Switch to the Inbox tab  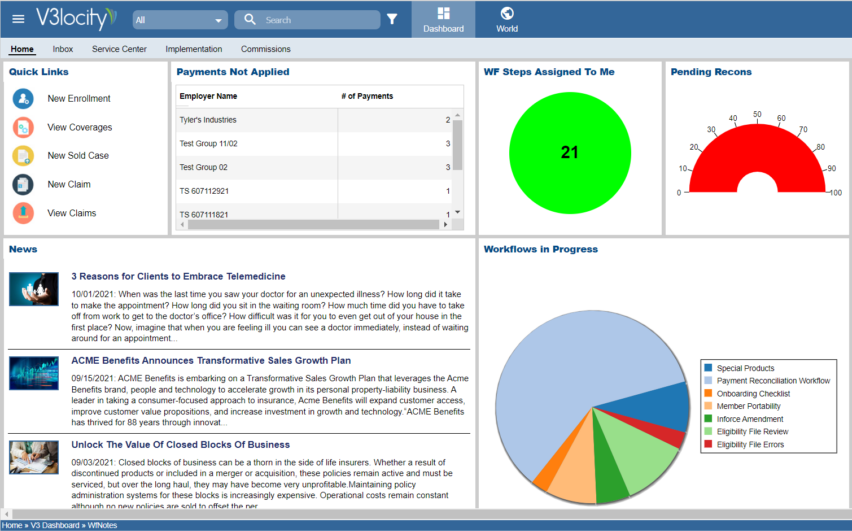[63, 49]
